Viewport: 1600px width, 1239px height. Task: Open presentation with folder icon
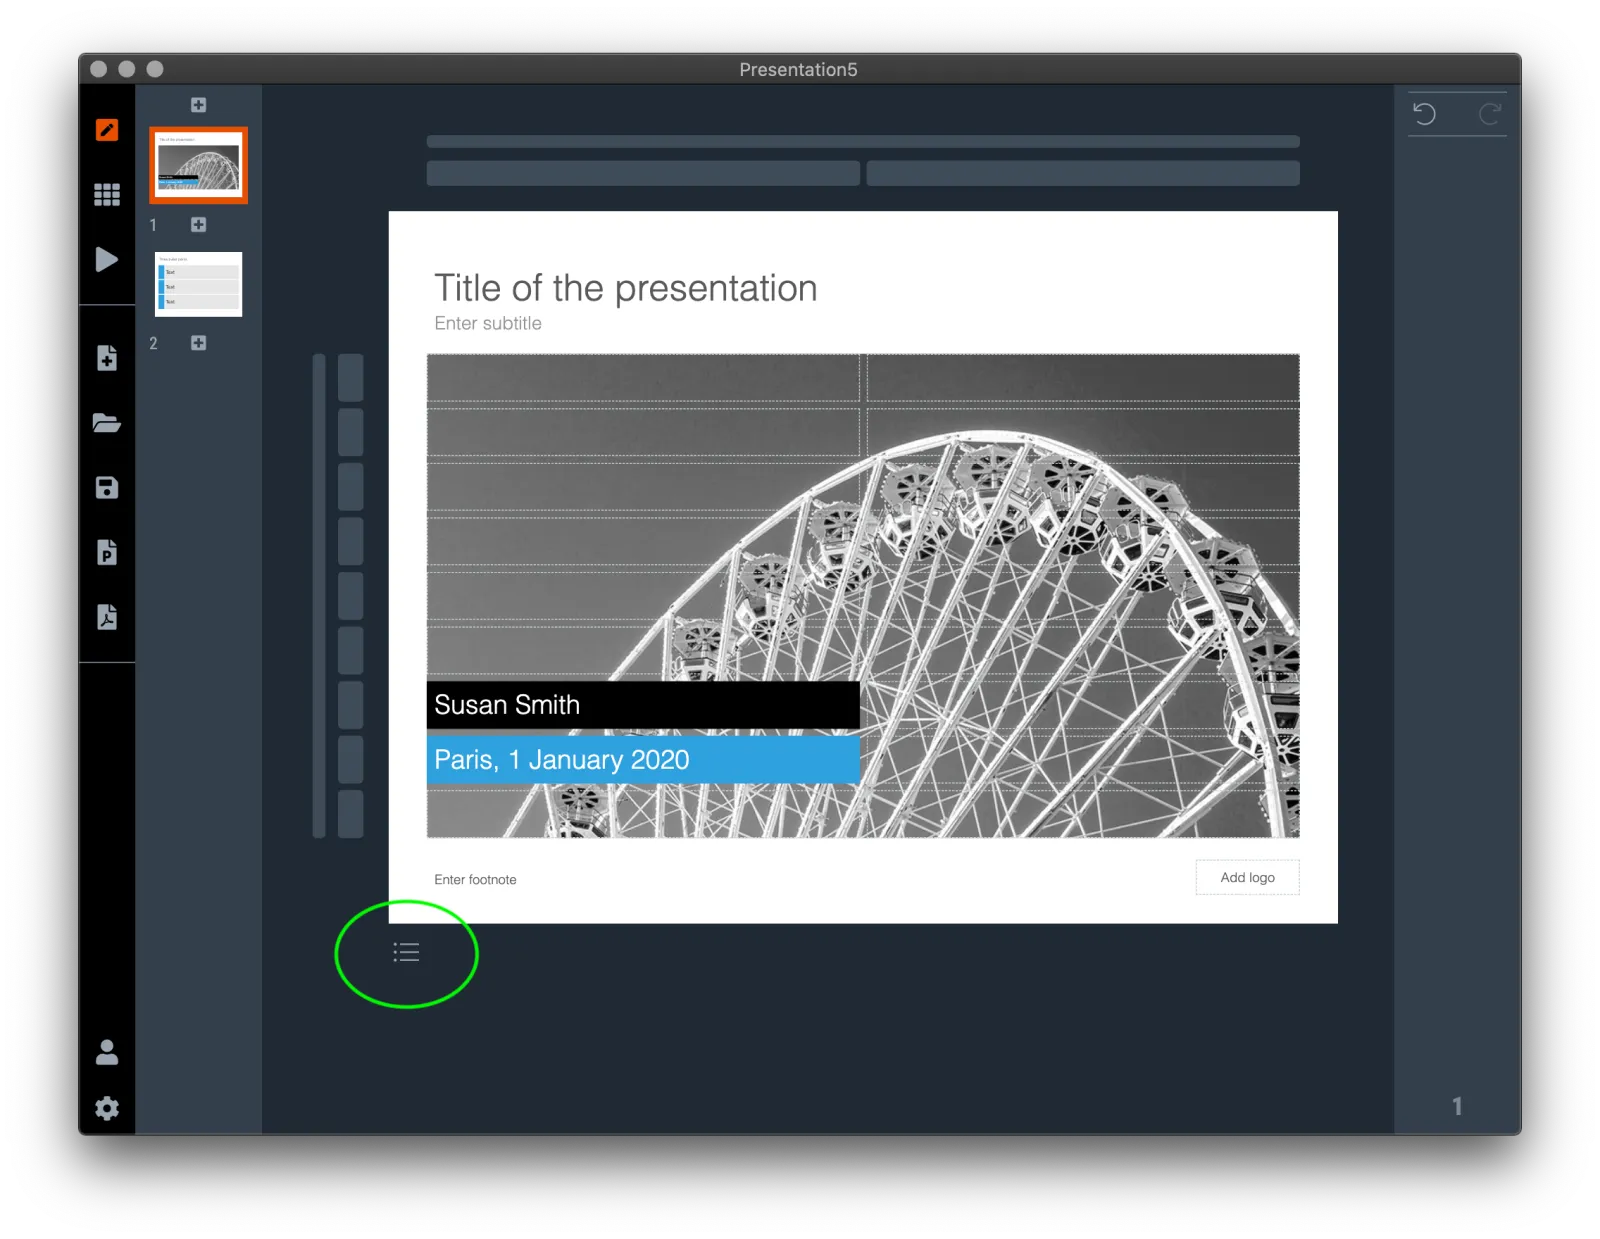point(107,423)
